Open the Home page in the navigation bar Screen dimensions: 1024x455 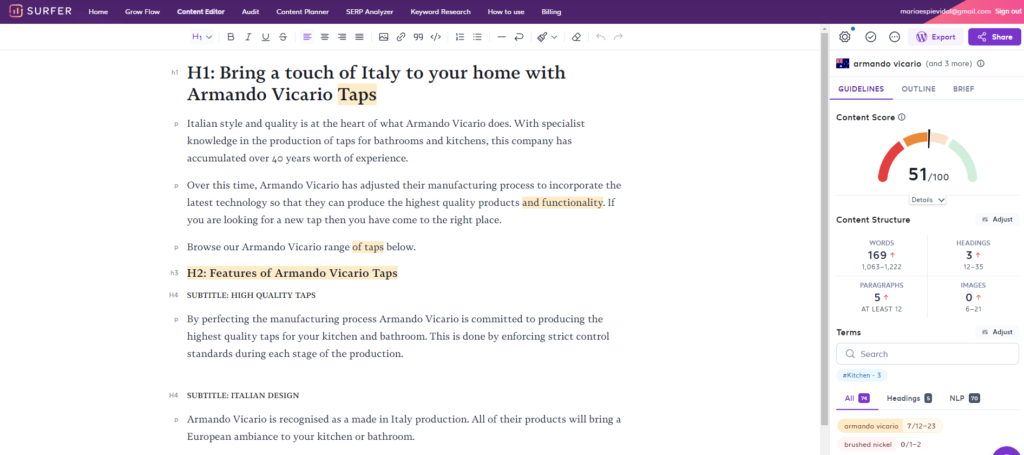point(98,12)
